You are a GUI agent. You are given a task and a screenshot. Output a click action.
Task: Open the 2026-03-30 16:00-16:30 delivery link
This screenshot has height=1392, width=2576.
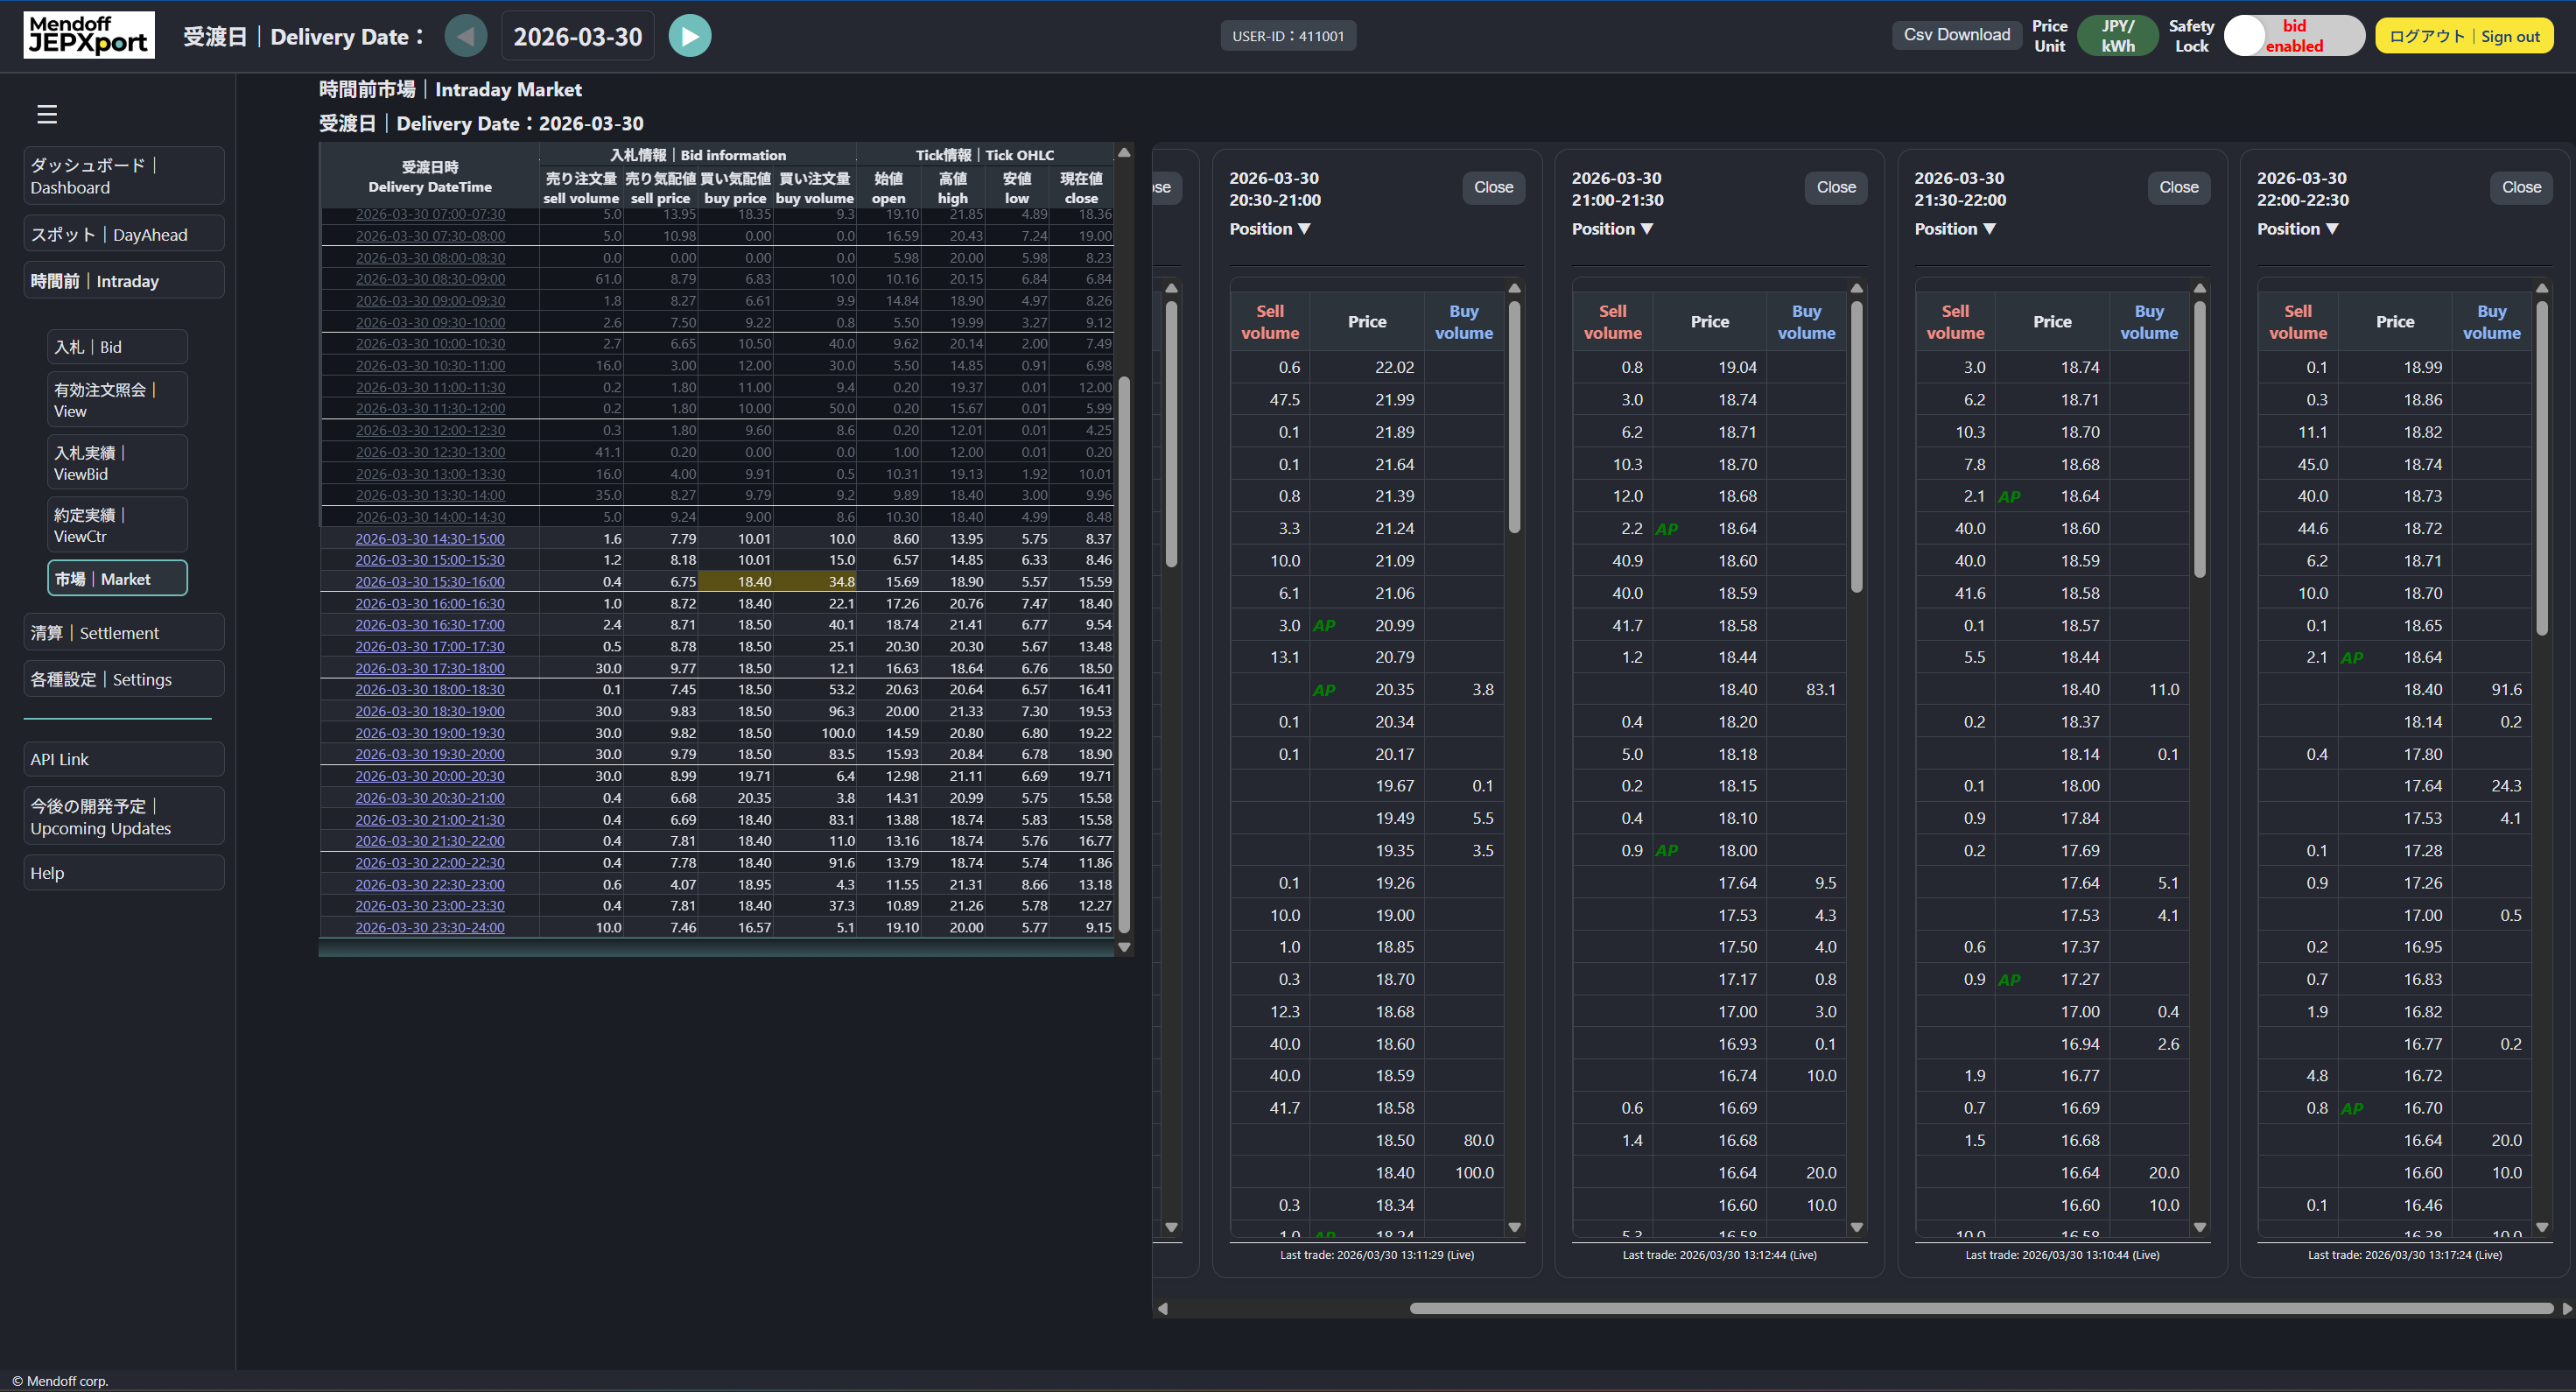coord(430,603)
